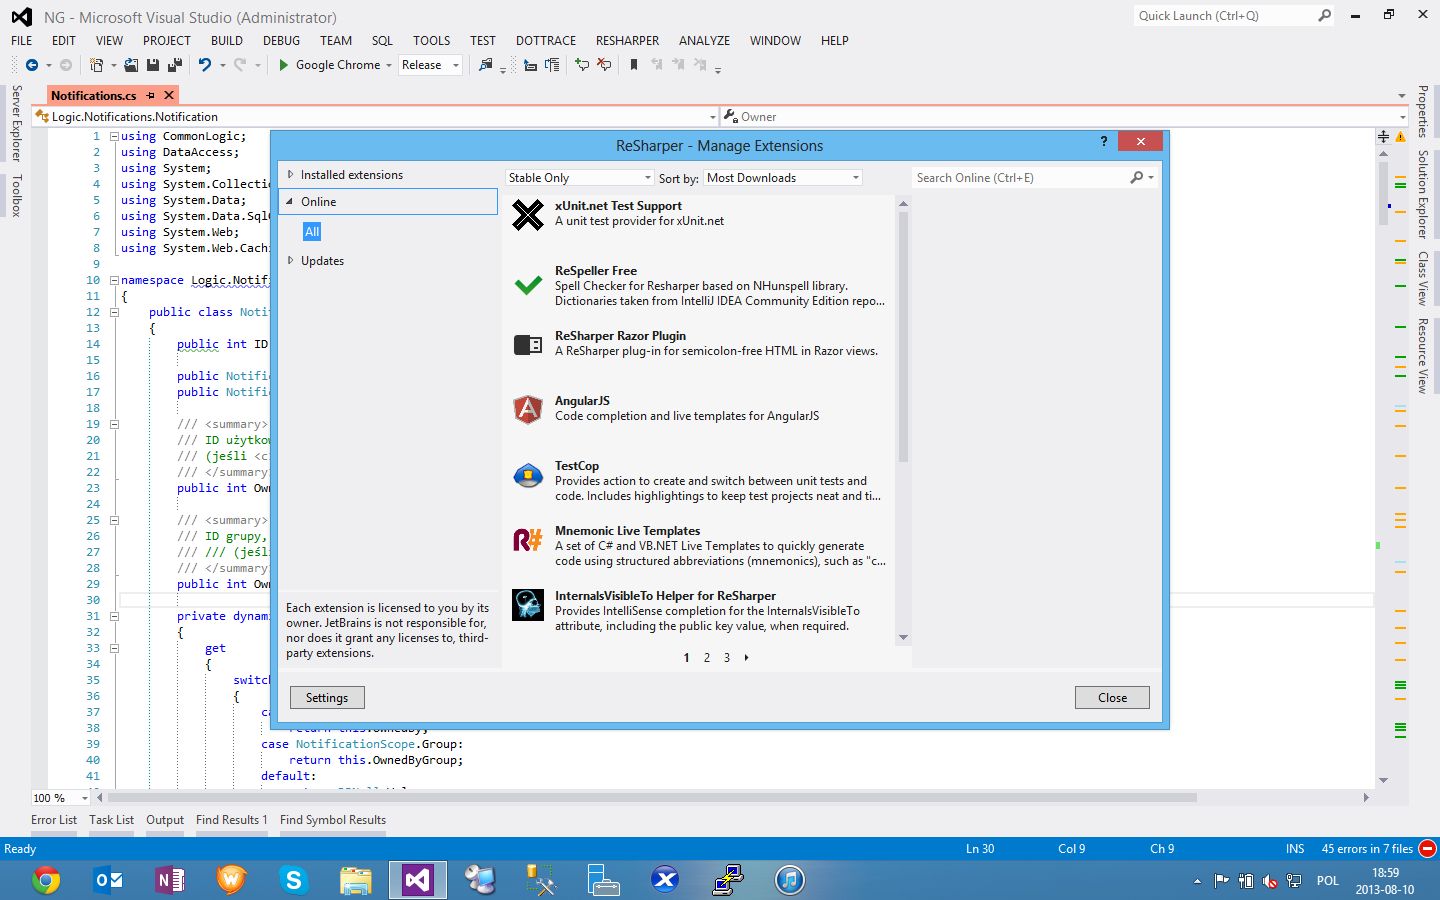Open the DOTTRACE menu
This screenshot has width=1440, height=900.
click(546, 41)
